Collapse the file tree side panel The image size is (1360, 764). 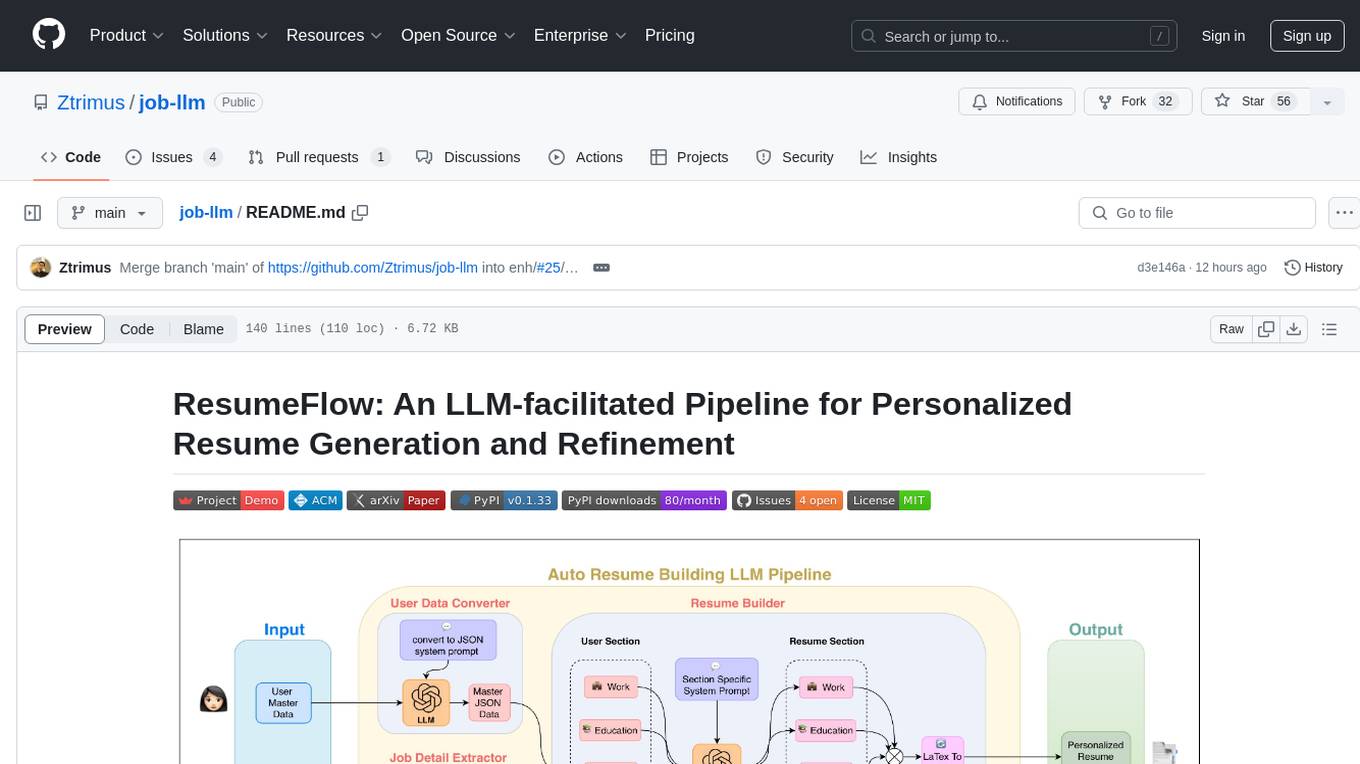pyautogui.click(x=33, y=213)
